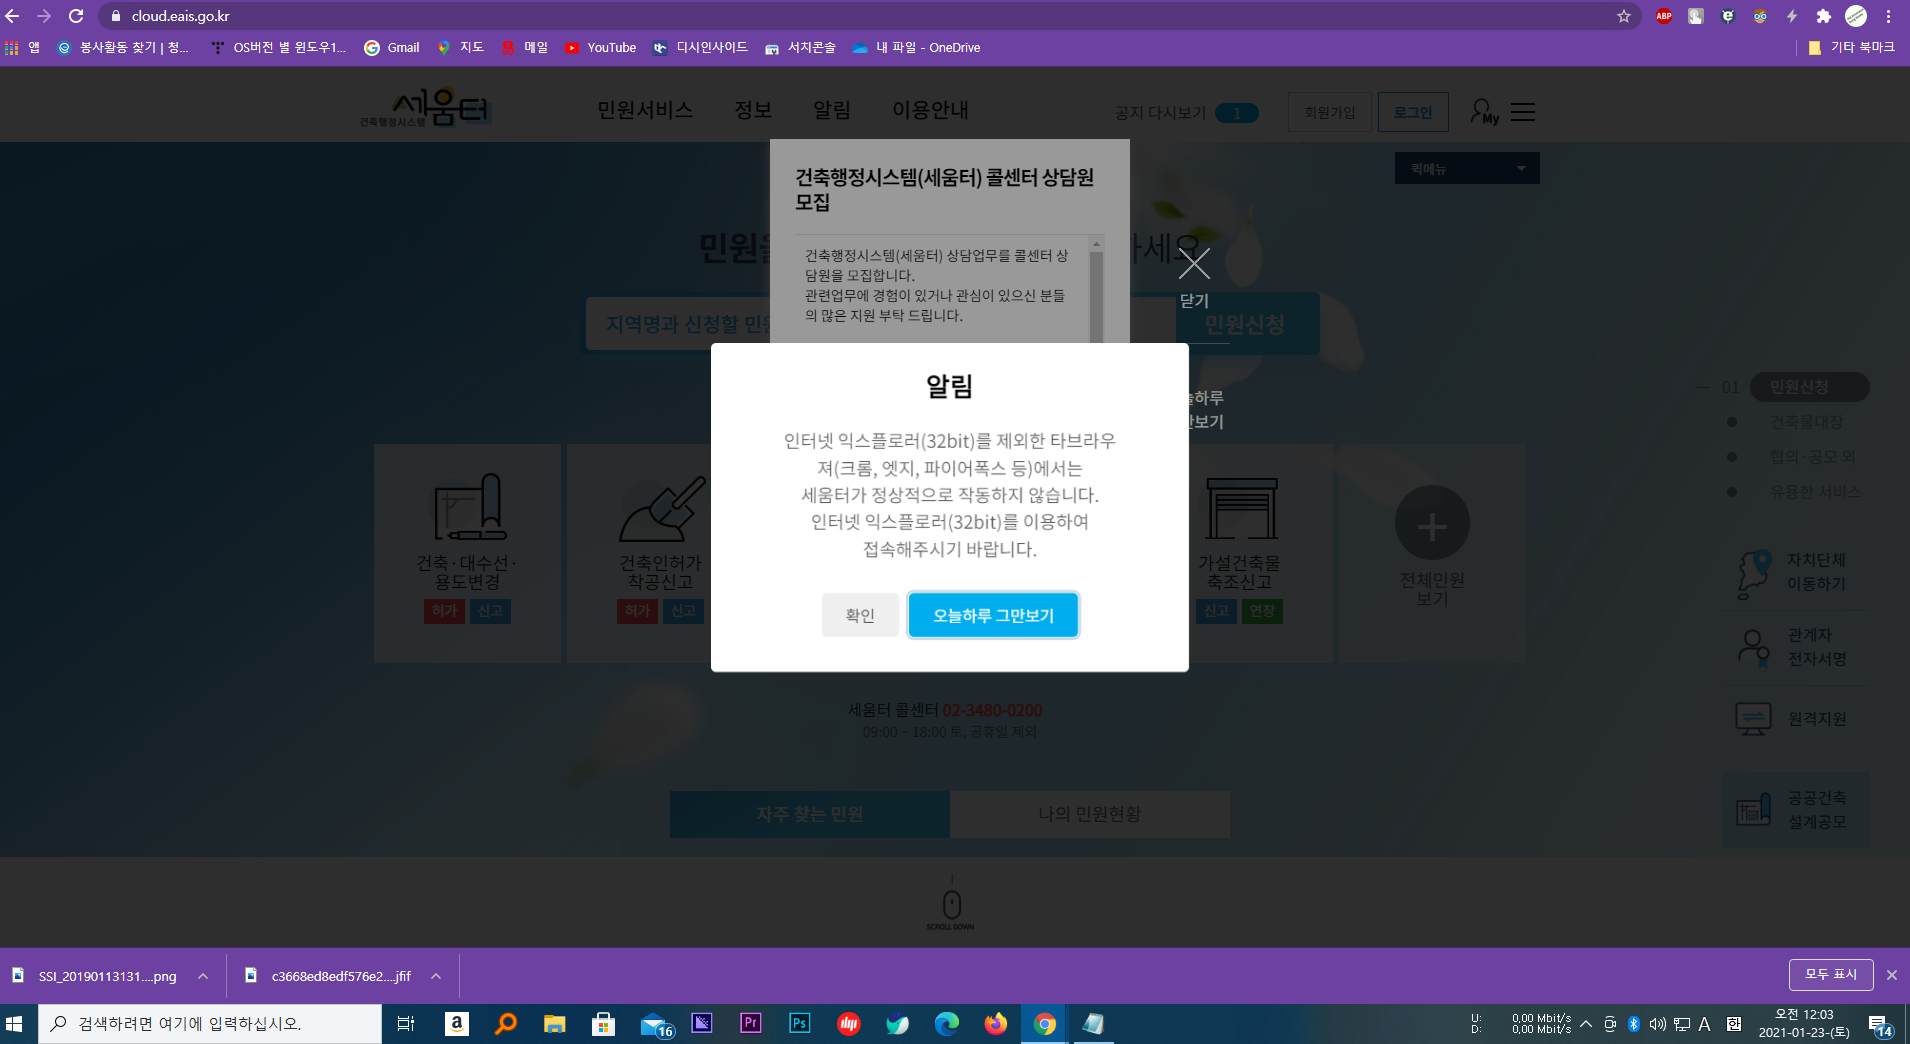Click the 세움터 logo
This screenshot has width=1910, height=1044.
click(427, 107)
